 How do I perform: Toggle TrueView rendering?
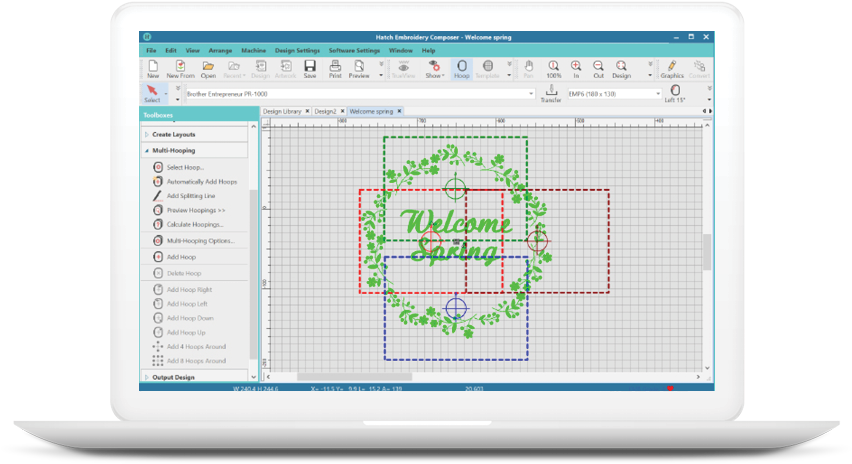pyautogui.click(x=405, y=68)
